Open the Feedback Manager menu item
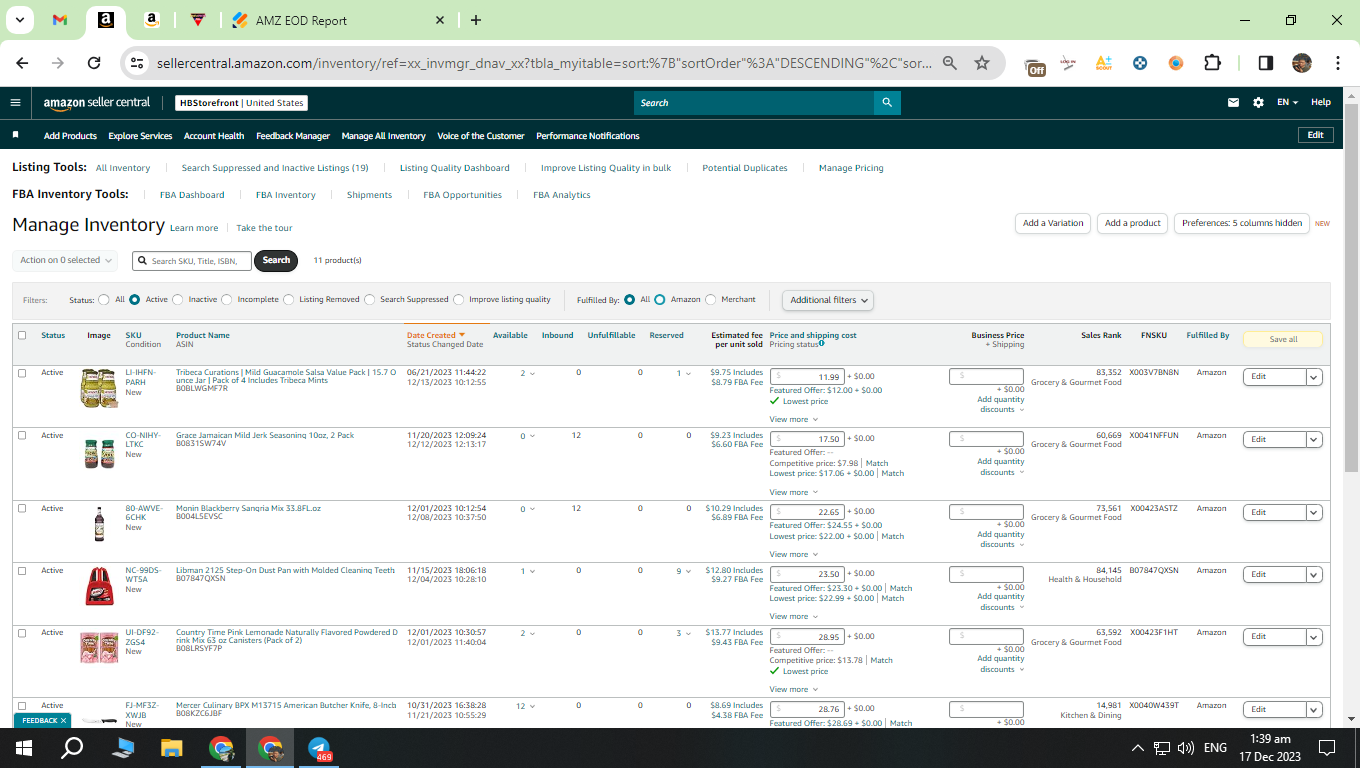1360x768 pixels. (293, 136)
